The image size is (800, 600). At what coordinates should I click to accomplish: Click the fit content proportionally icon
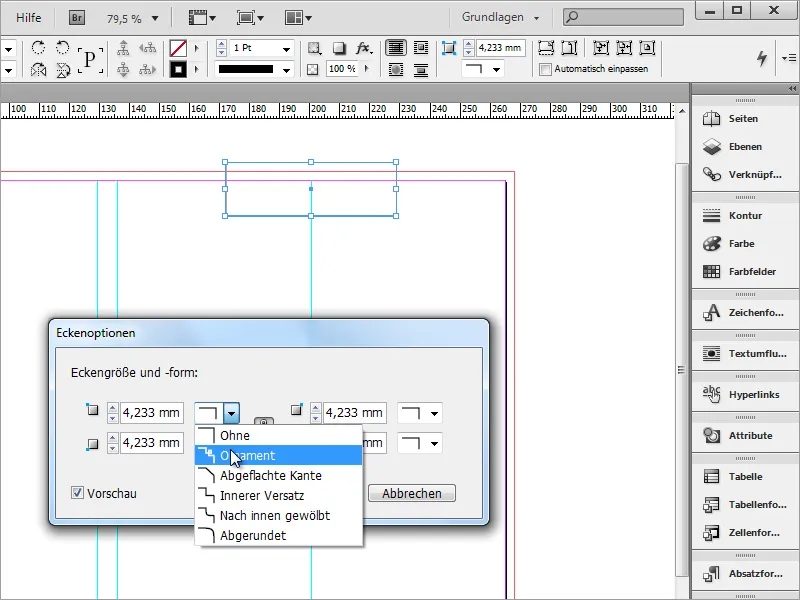(x=569, y=48)
